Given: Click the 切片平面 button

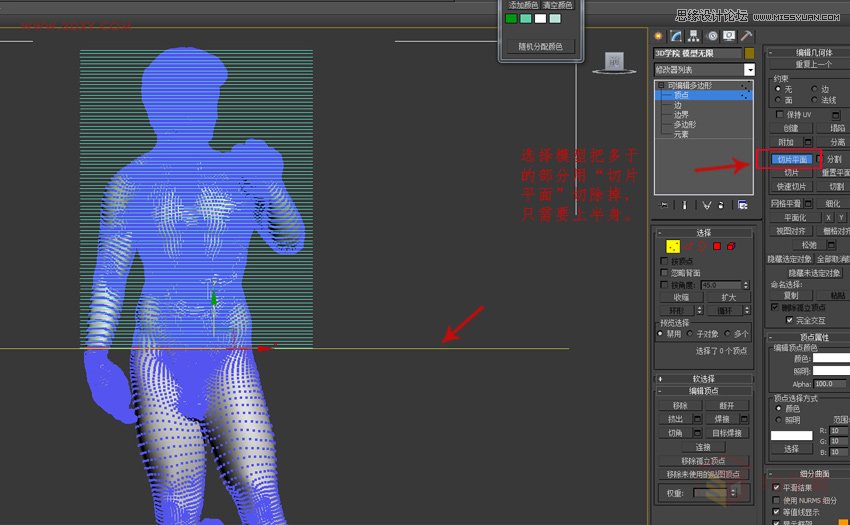Looking at the screenshot, I should 792,159.
